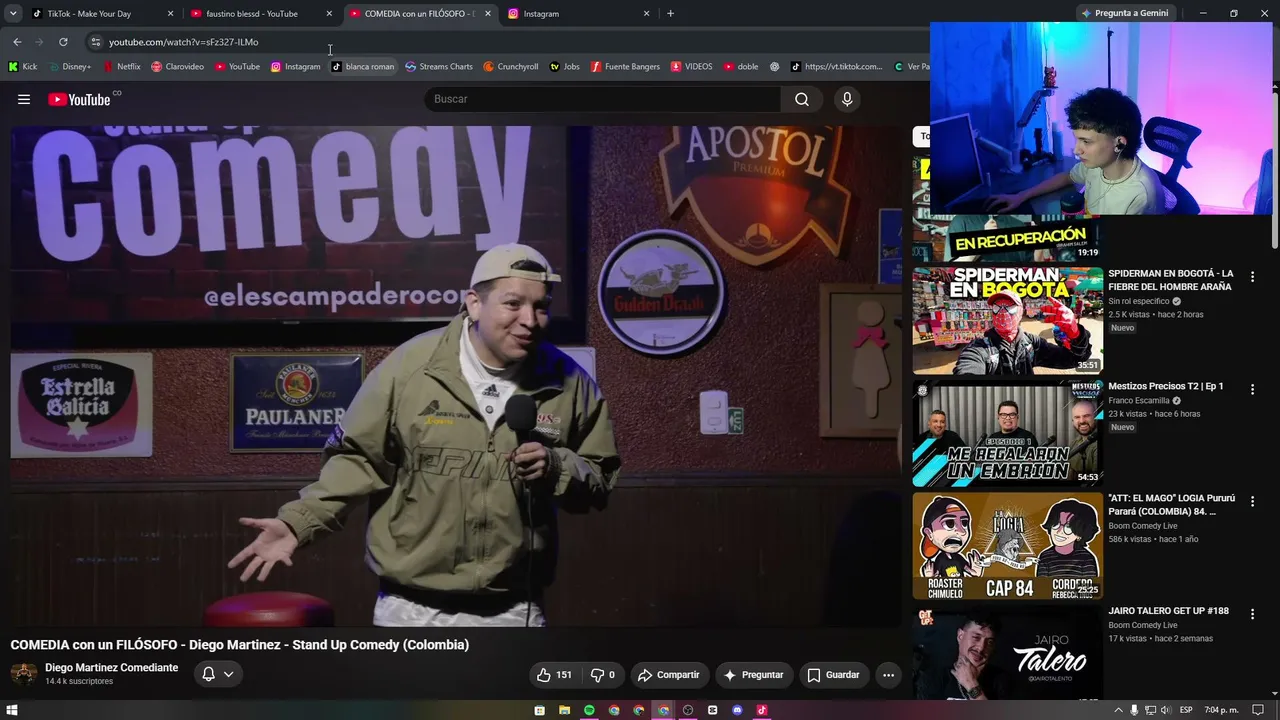
Task: Close the TikTok tab
Action: tap(170, 14)
